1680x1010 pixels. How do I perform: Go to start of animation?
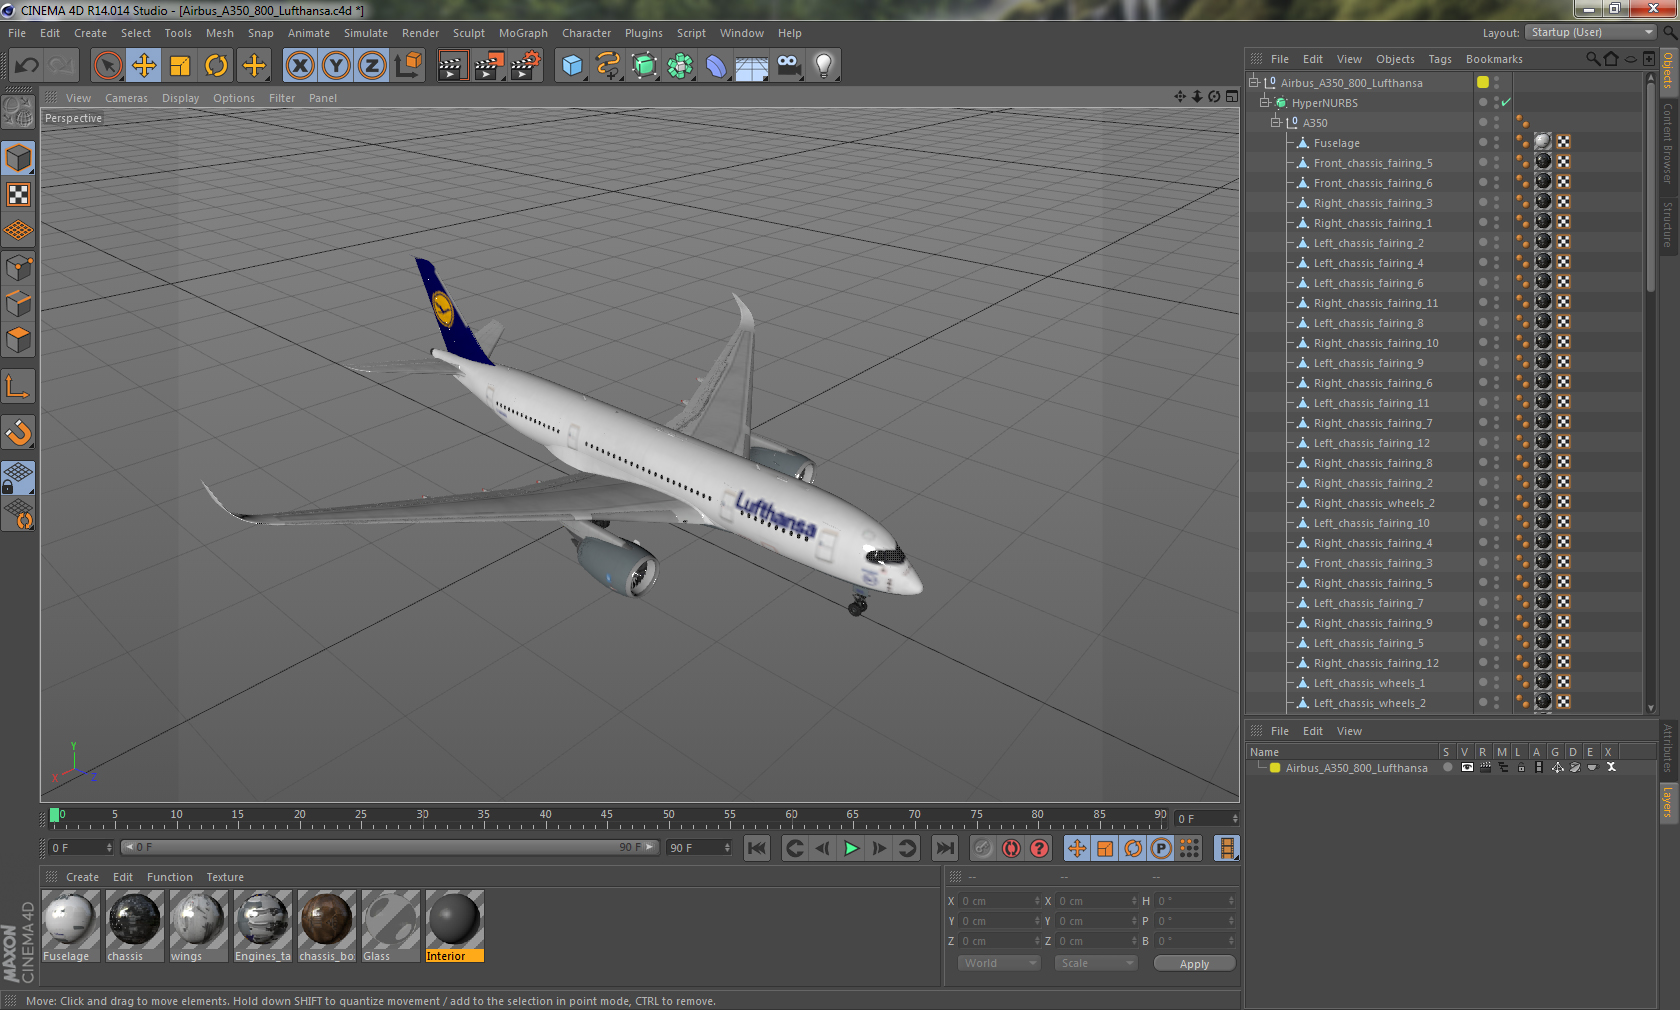point(757,848)
